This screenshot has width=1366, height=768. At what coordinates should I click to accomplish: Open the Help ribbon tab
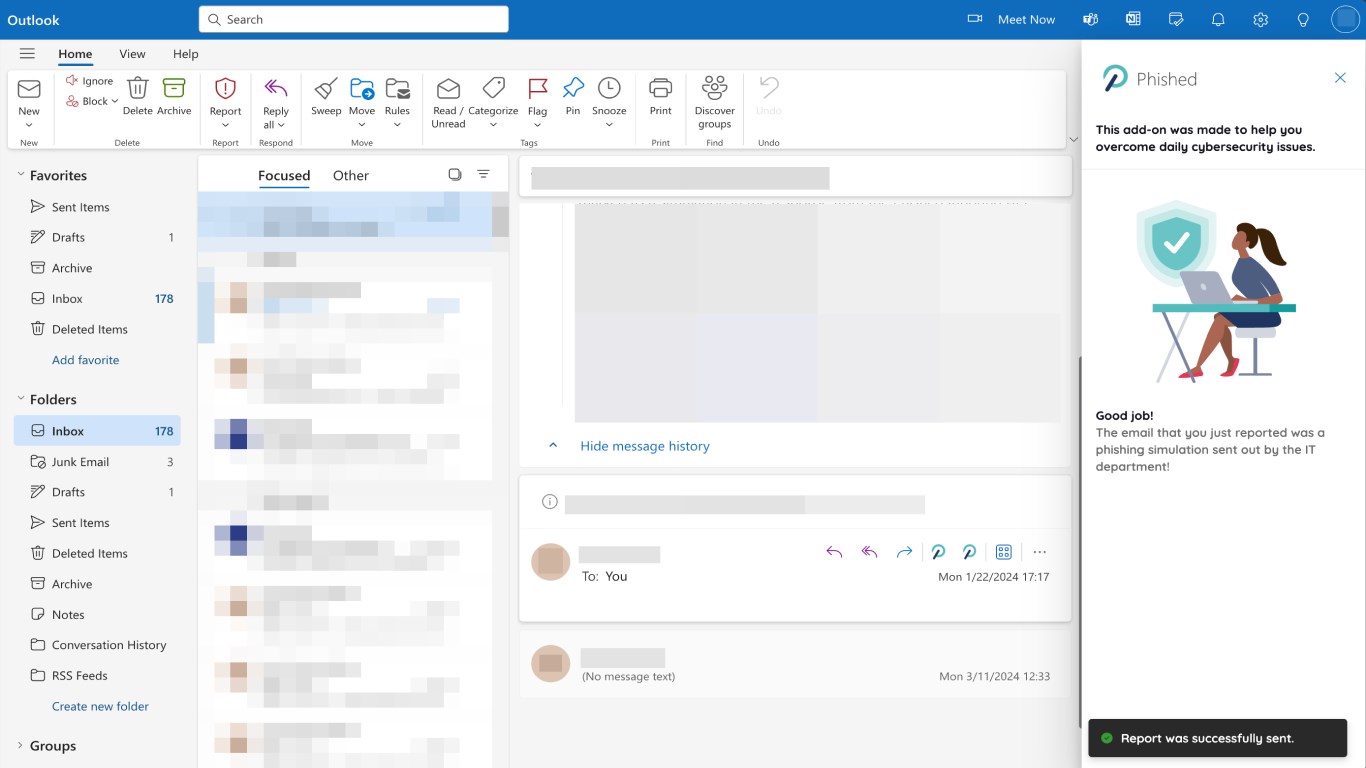click(185, 54)
